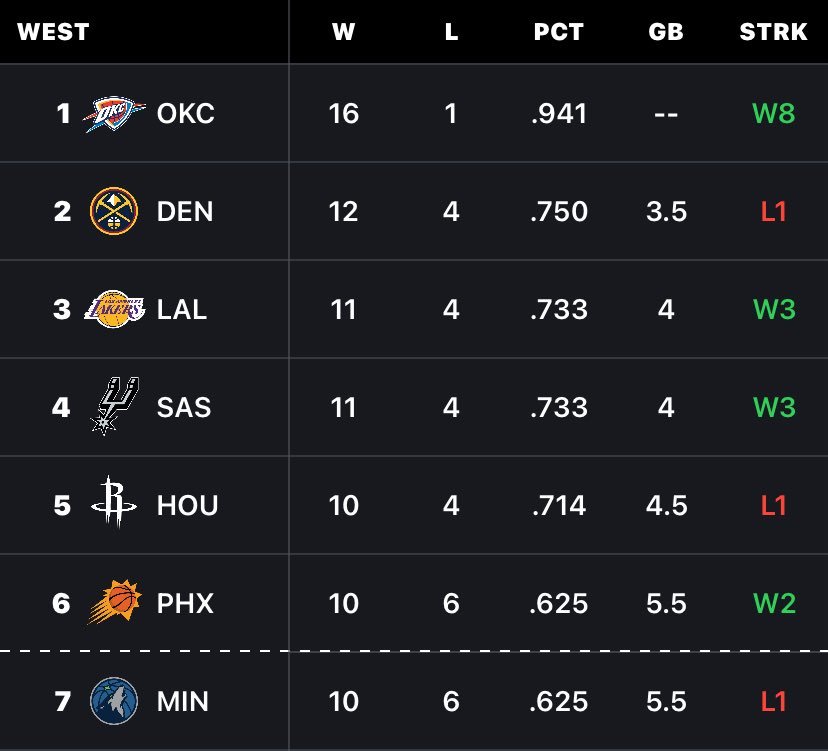
Task: Click the GB column header
Action: coord(666,32)
